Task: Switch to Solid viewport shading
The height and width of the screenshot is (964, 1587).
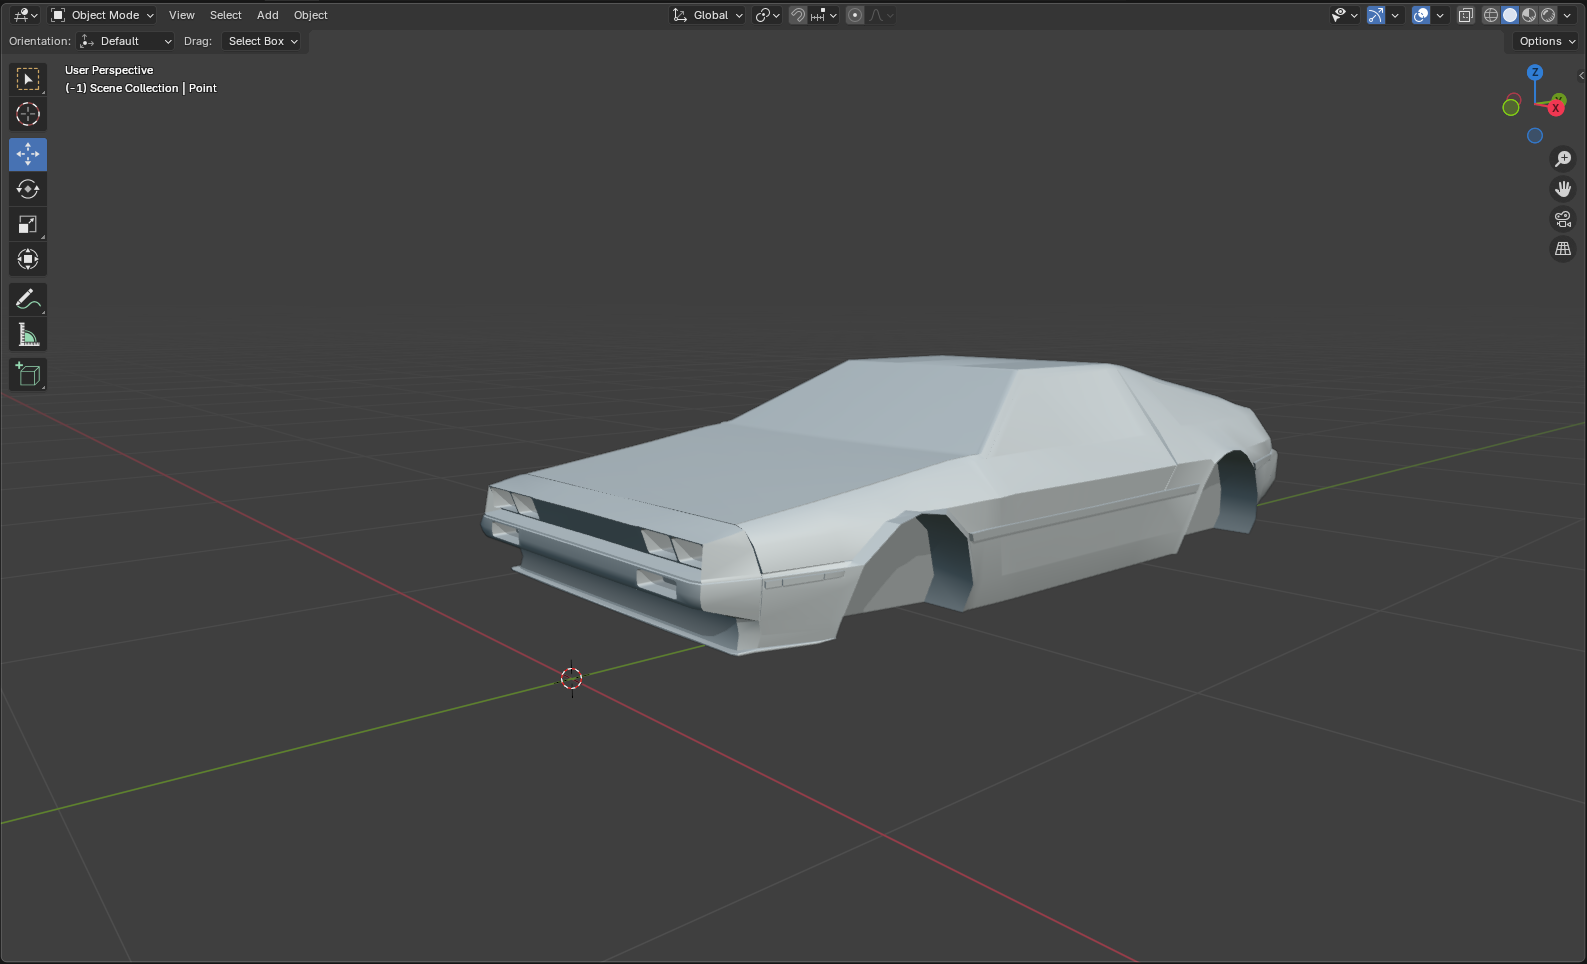Action: pyautogui.click(x=1510, y=15)
